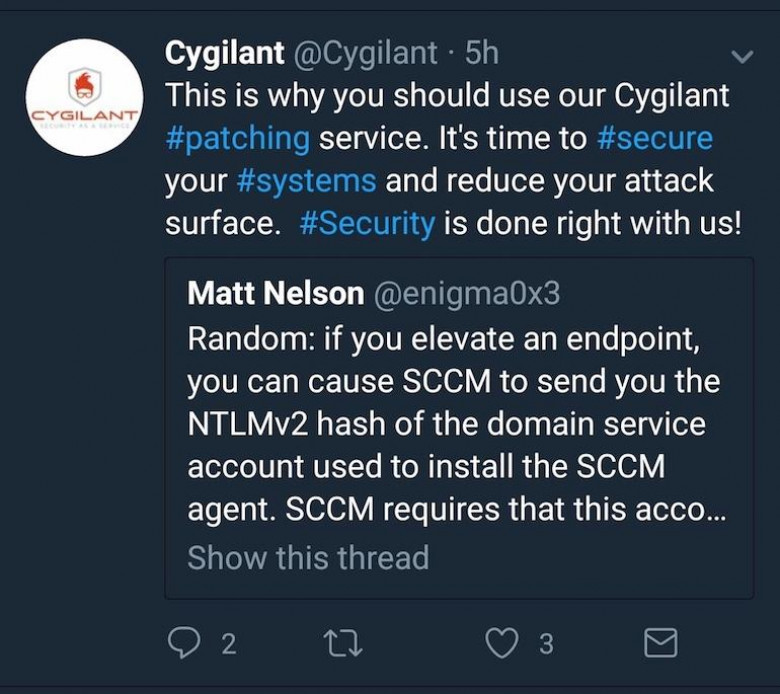This screenshot has height=694, width=780.
Task: Click the #secure hashtag
Action: (655, 138)
